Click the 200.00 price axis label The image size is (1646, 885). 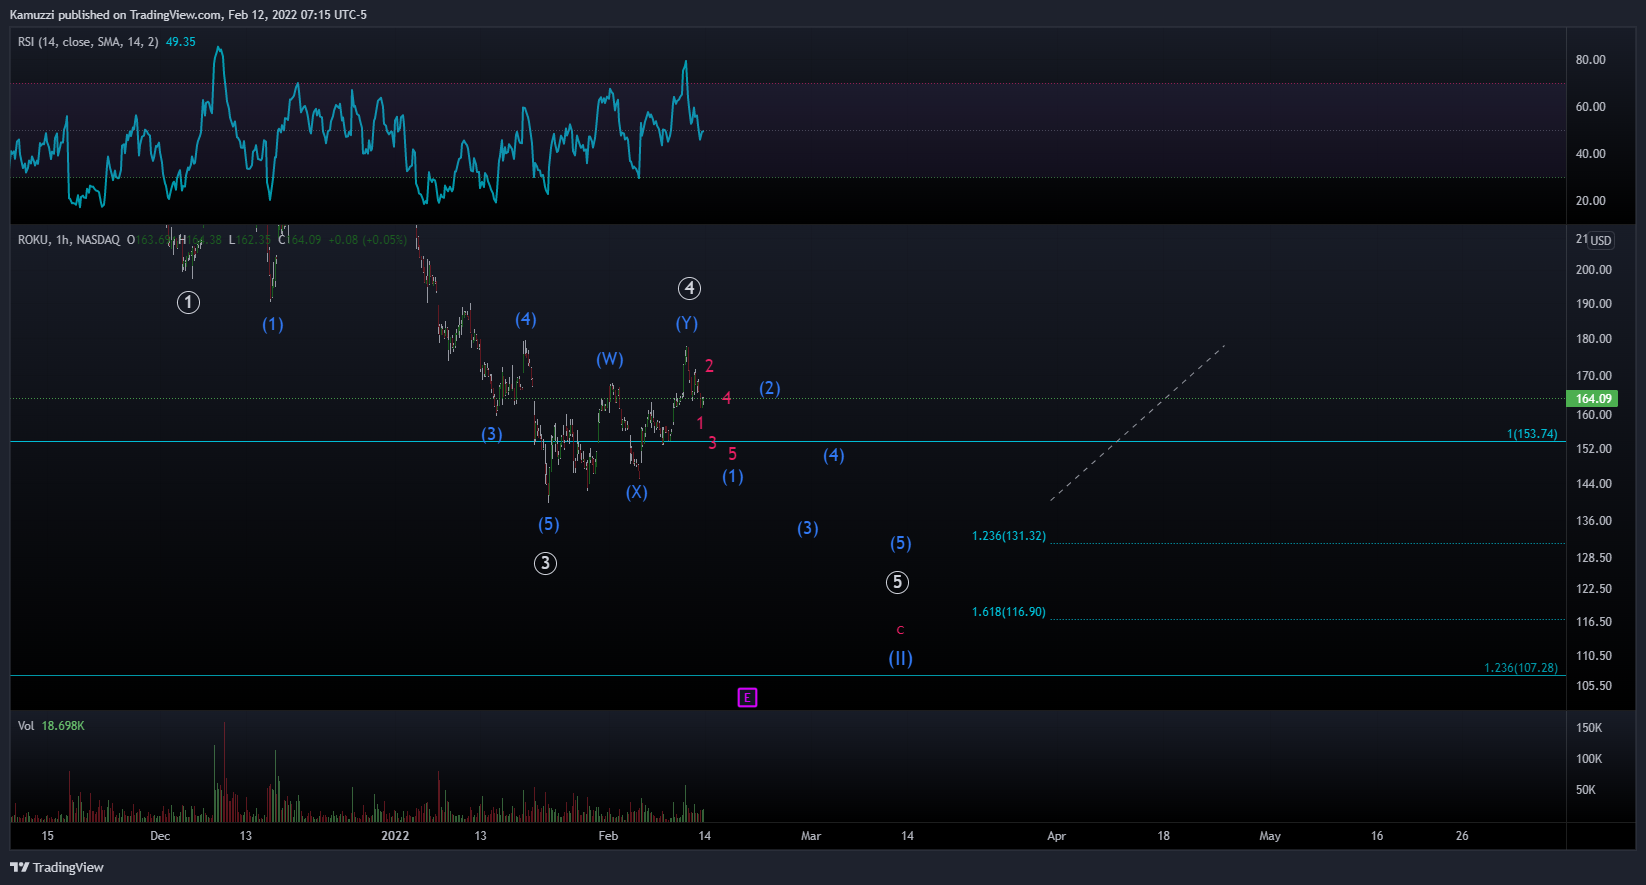point(1593,270)
